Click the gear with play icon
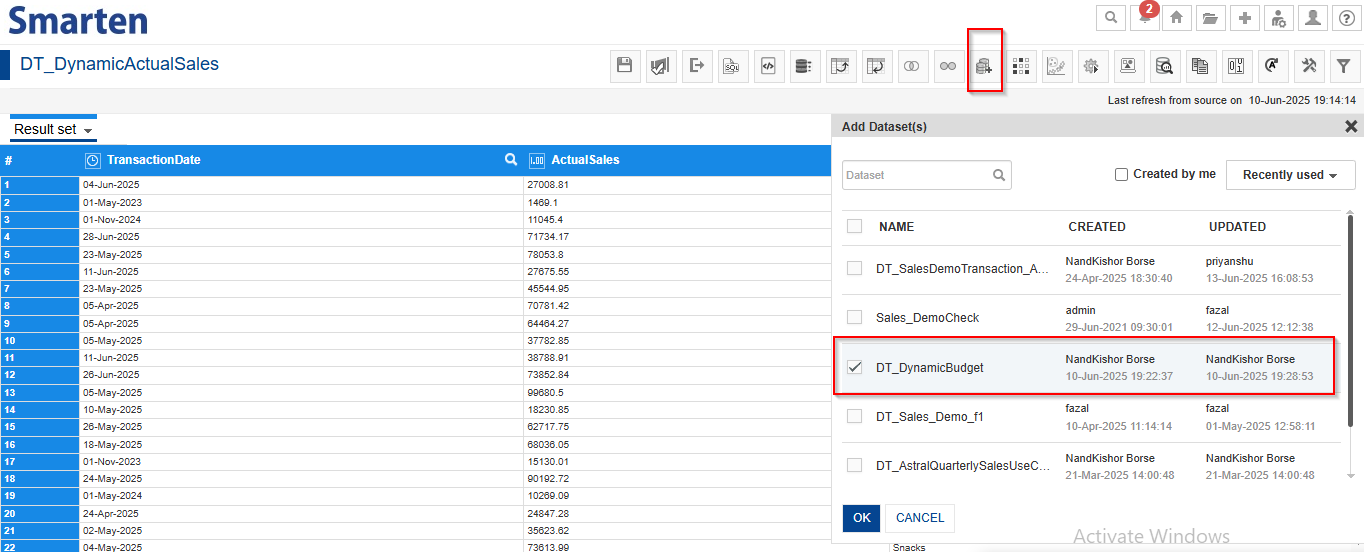The height and width of the screenshot is (552, 1364). coord(1092,66)
